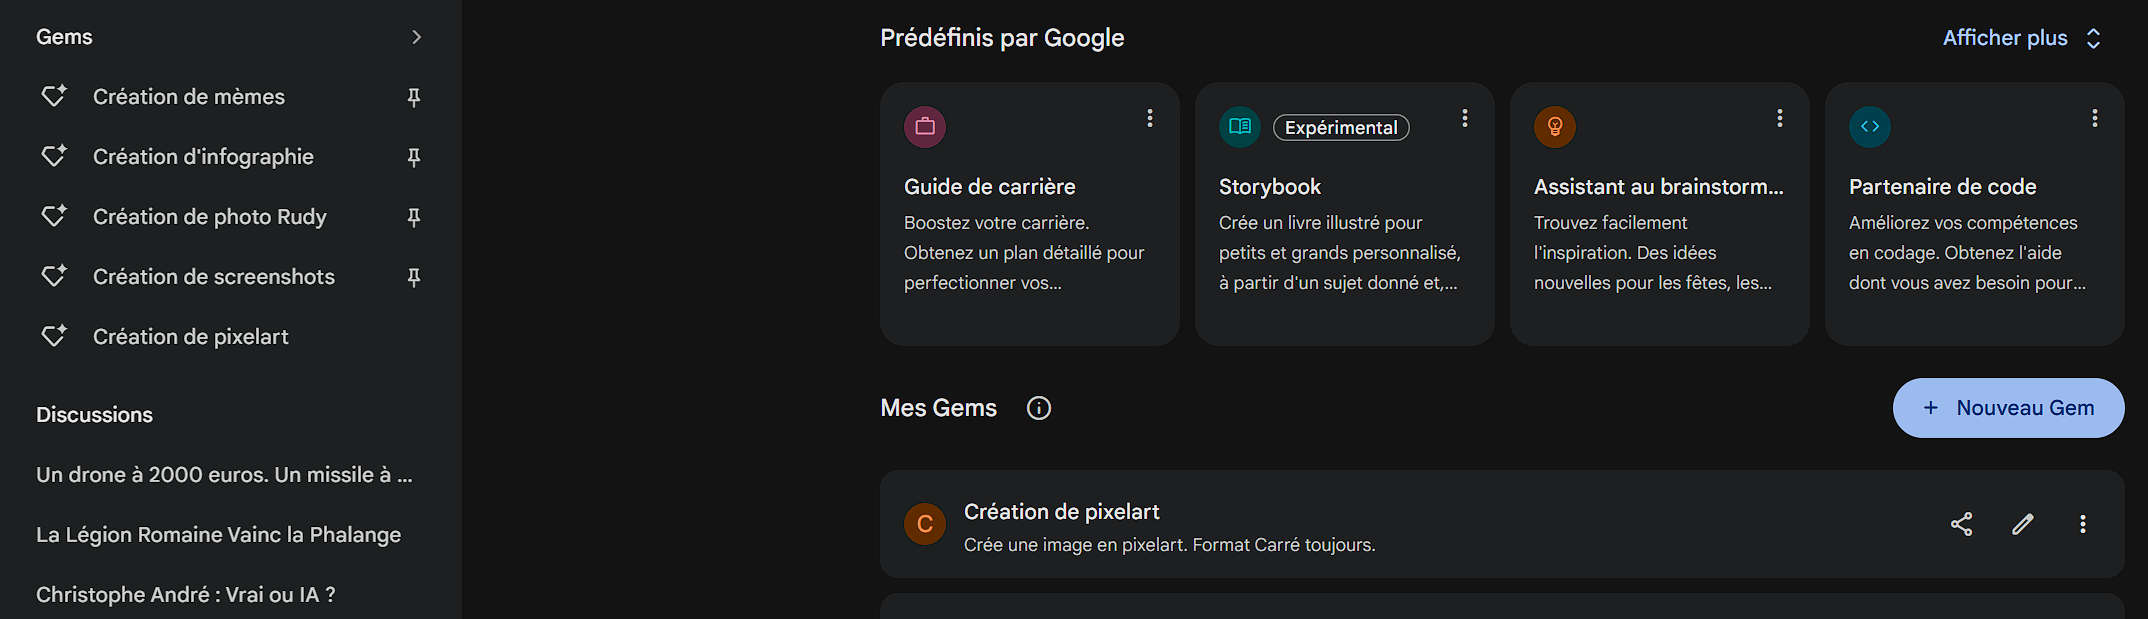Open the three-dot menu on Création de pixelart row
Image resolution: width=2148 pixels, height=619 pixels.
(x=2083, y=524)
